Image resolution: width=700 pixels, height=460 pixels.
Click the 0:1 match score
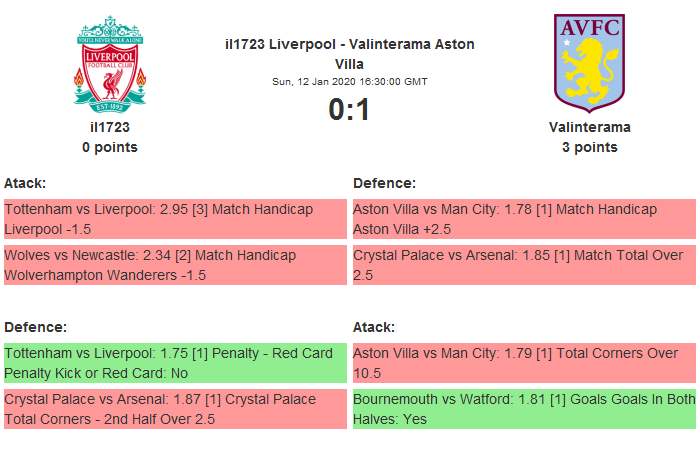(350, 109)
